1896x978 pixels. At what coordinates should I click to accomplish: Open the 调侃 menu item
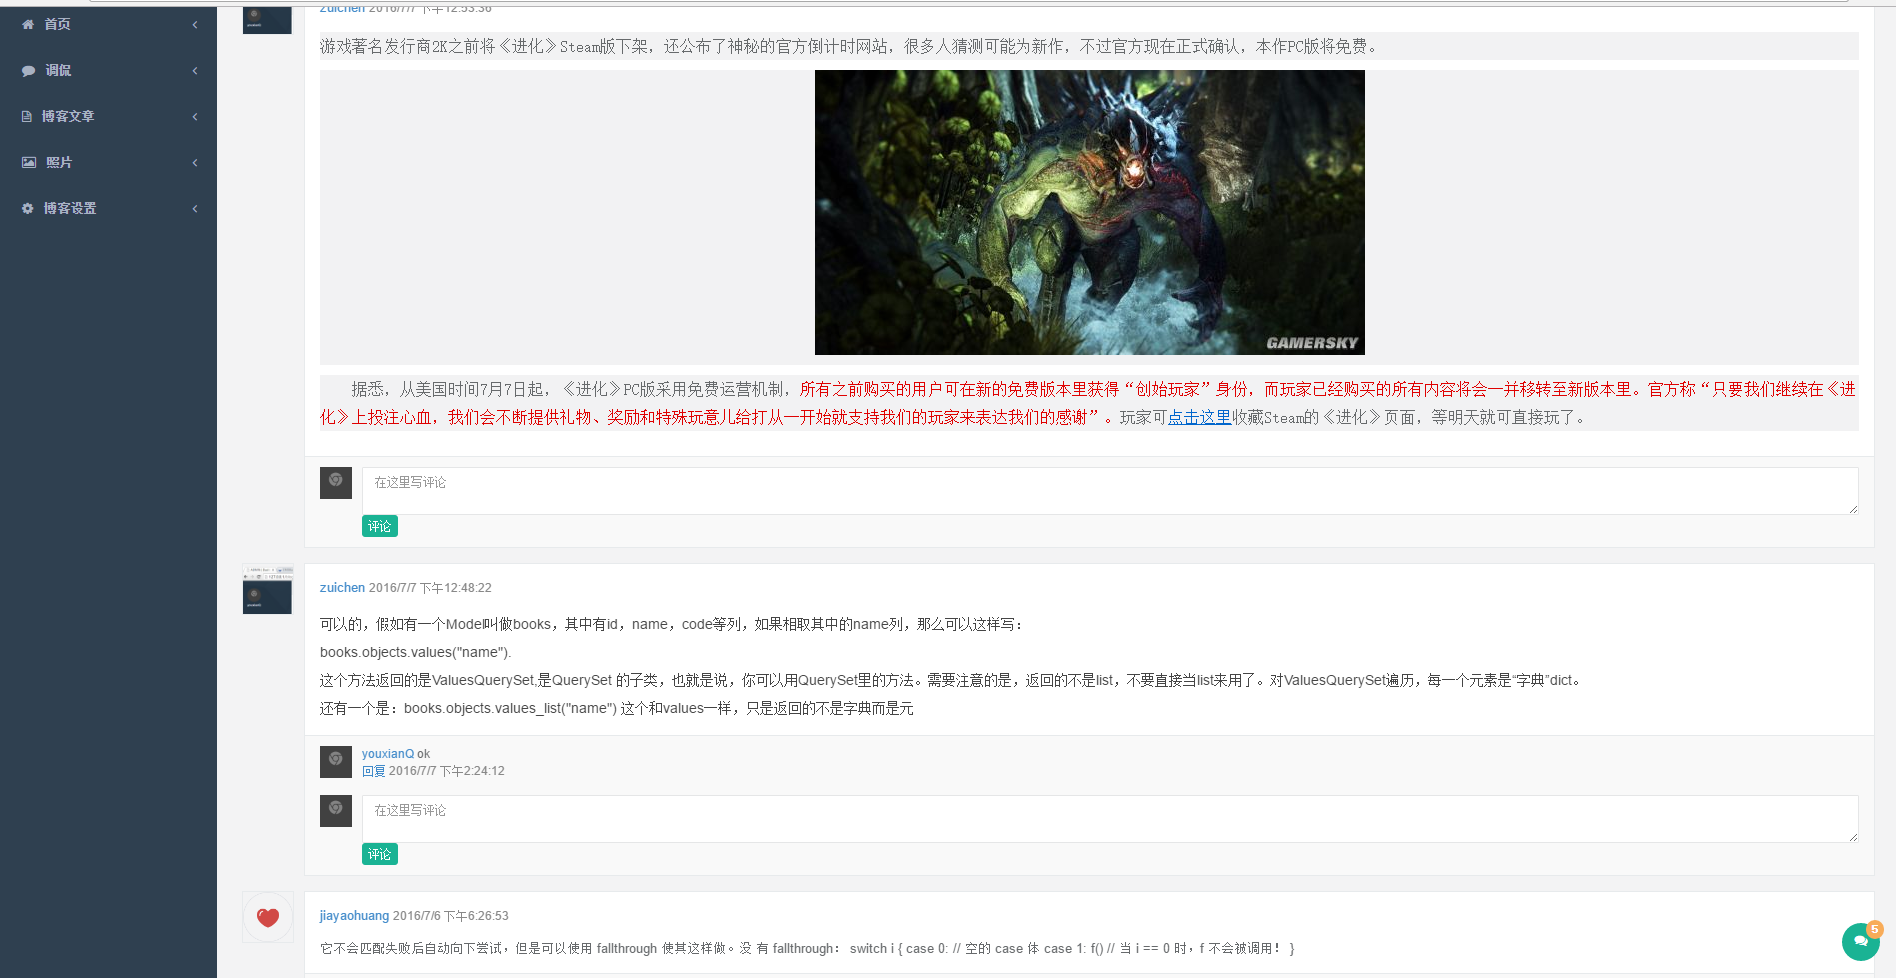[x=108, y=70]
